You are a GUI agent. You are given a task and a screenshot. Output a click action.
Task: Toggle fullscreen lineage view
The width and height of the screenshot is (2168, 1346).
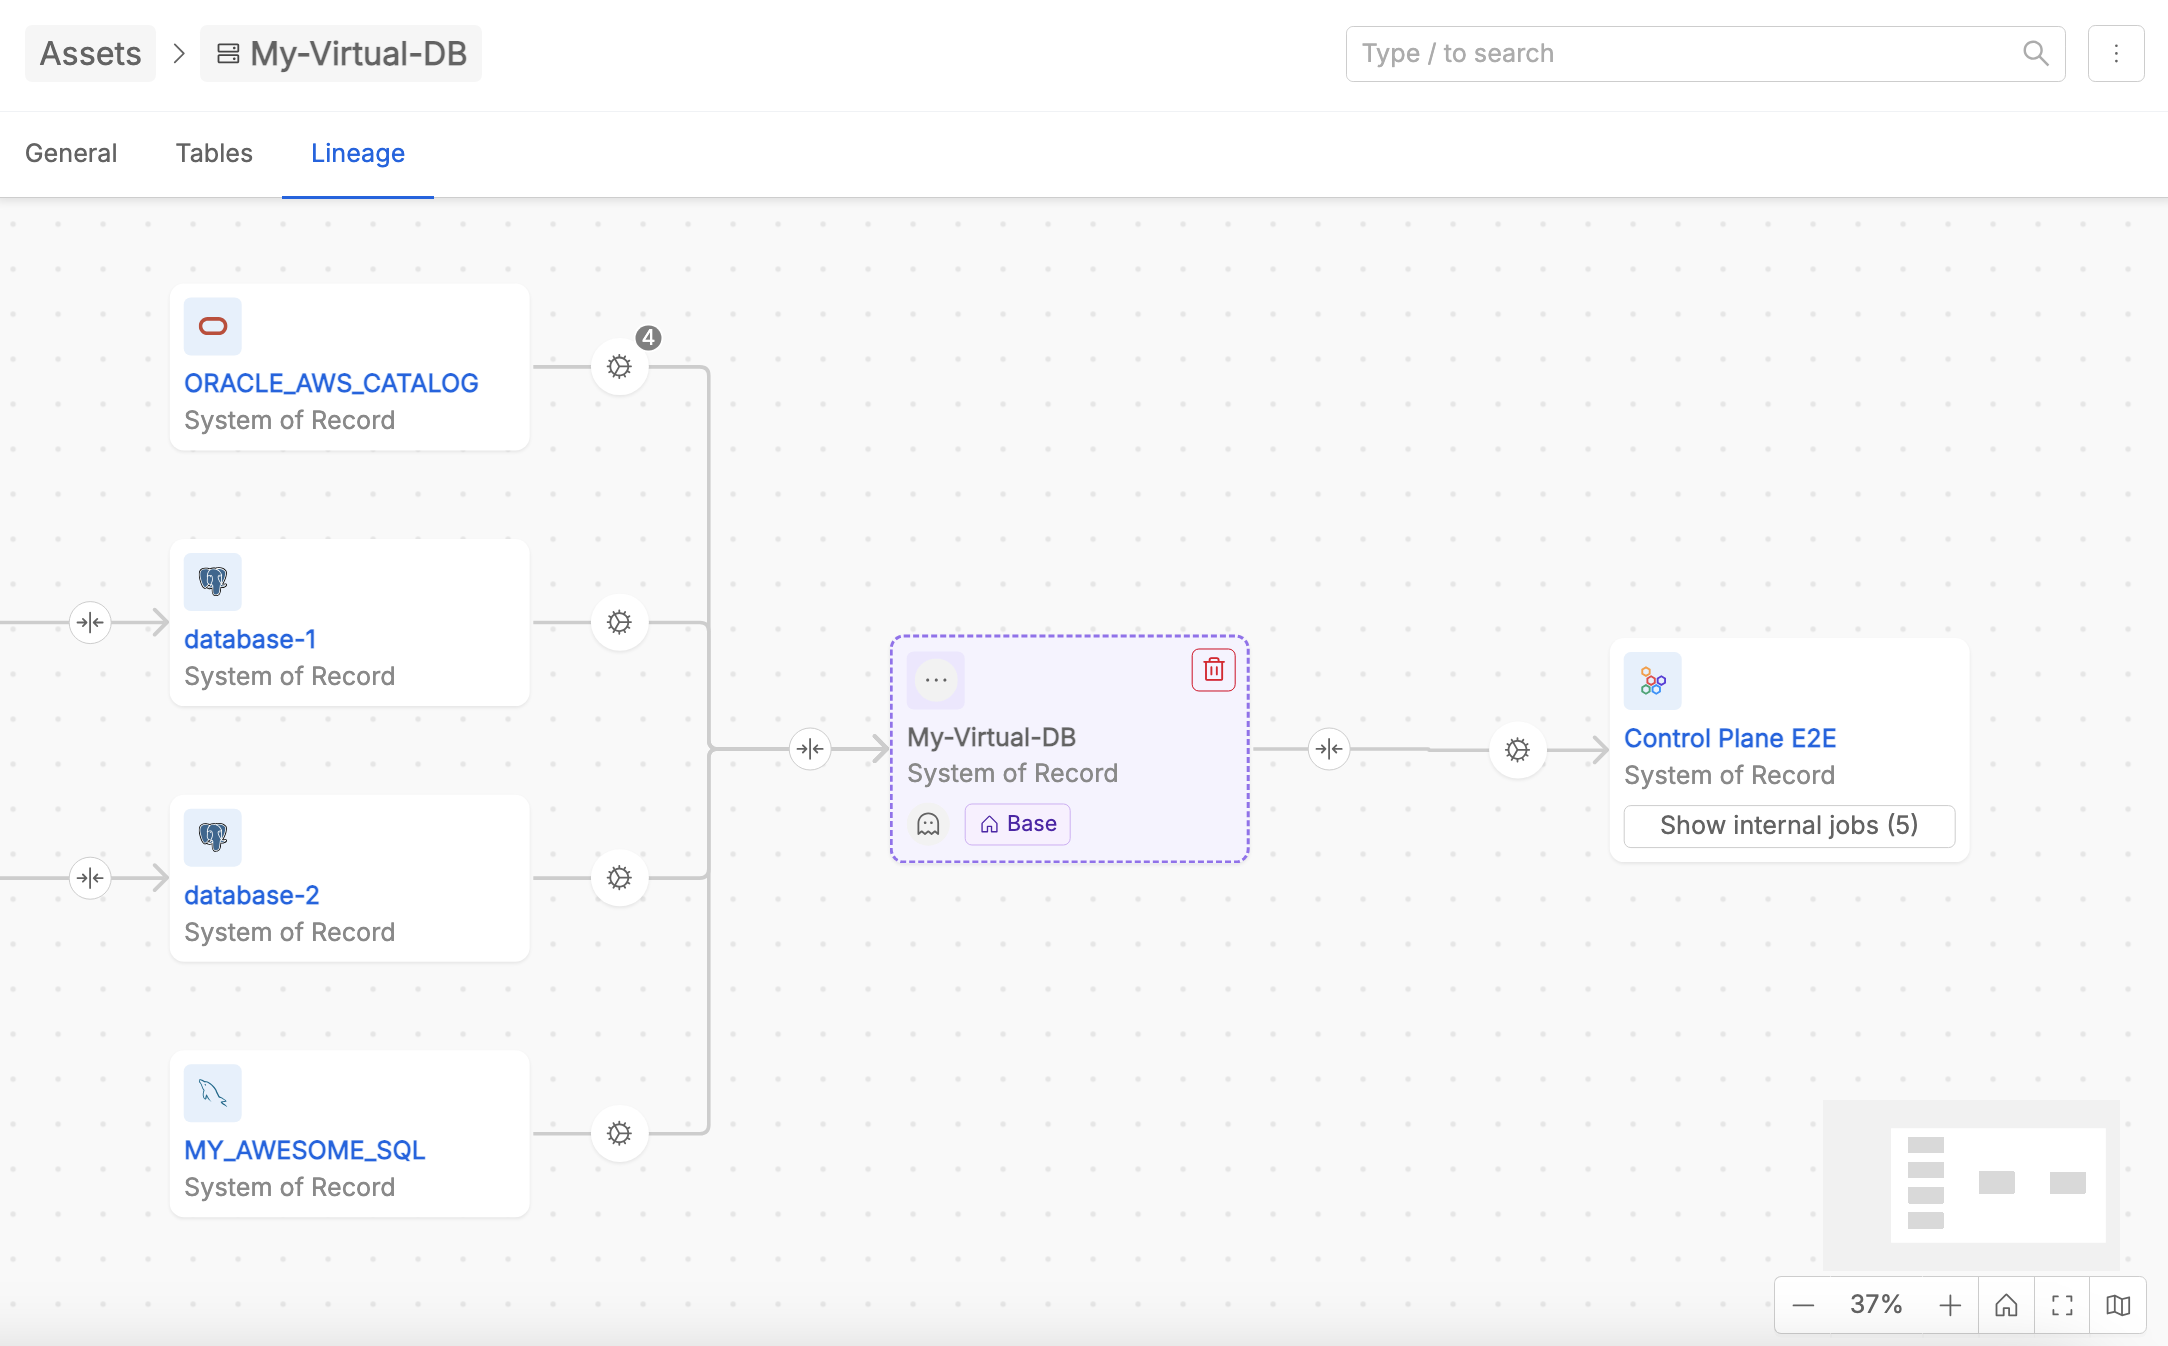[2062, 1305]
